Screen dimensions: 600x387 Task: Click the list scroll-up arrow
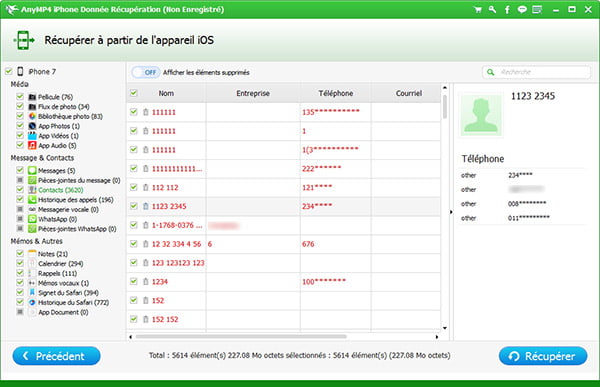click(445, 88)
